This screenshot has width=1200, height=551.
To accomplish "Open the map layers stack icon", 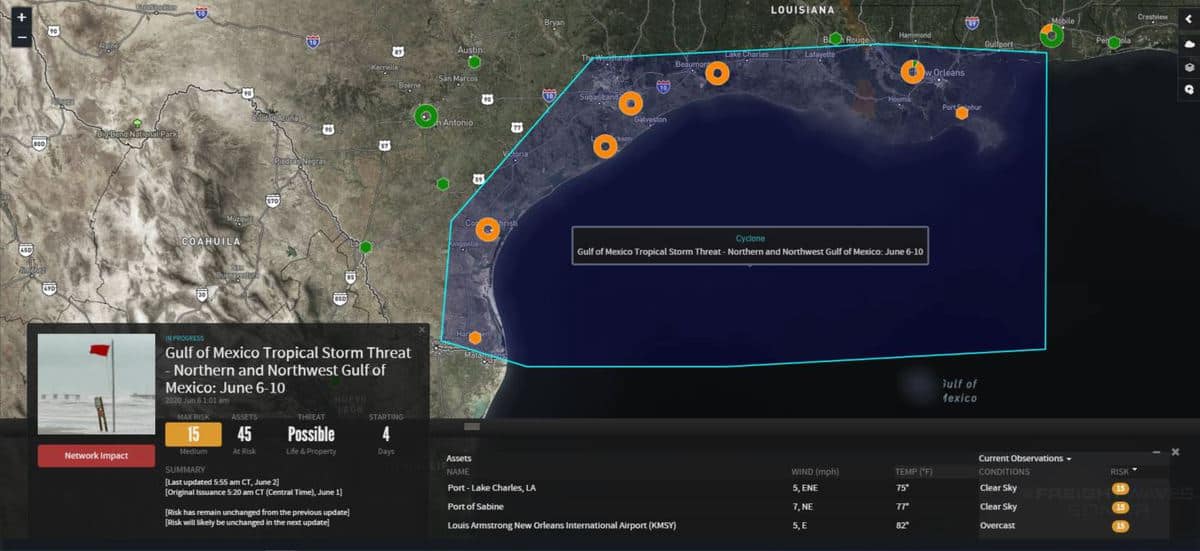I will (x=1189, y=67).
